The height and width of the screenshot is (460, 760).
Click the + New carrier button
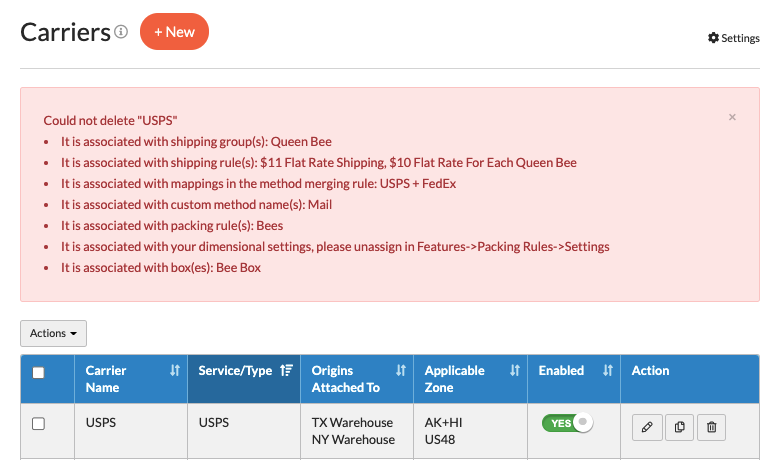tap(174, 32)
